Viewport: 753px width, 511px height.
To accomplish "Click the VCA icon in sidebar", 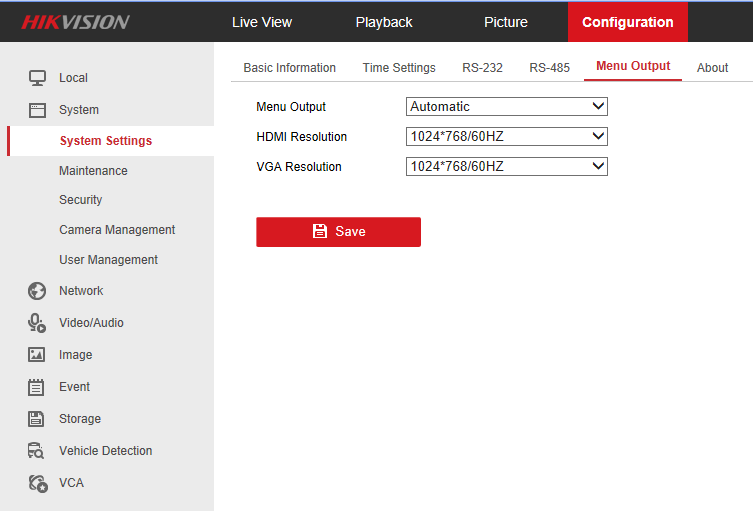I will (37, 483).
